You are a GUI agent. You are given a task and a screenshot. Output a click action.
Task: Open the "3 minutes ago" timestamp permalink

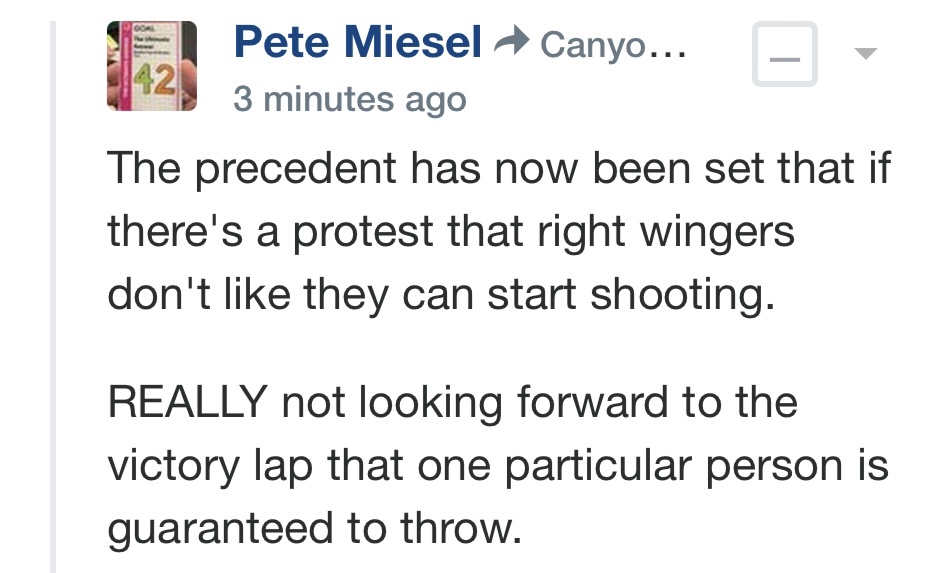349,100
